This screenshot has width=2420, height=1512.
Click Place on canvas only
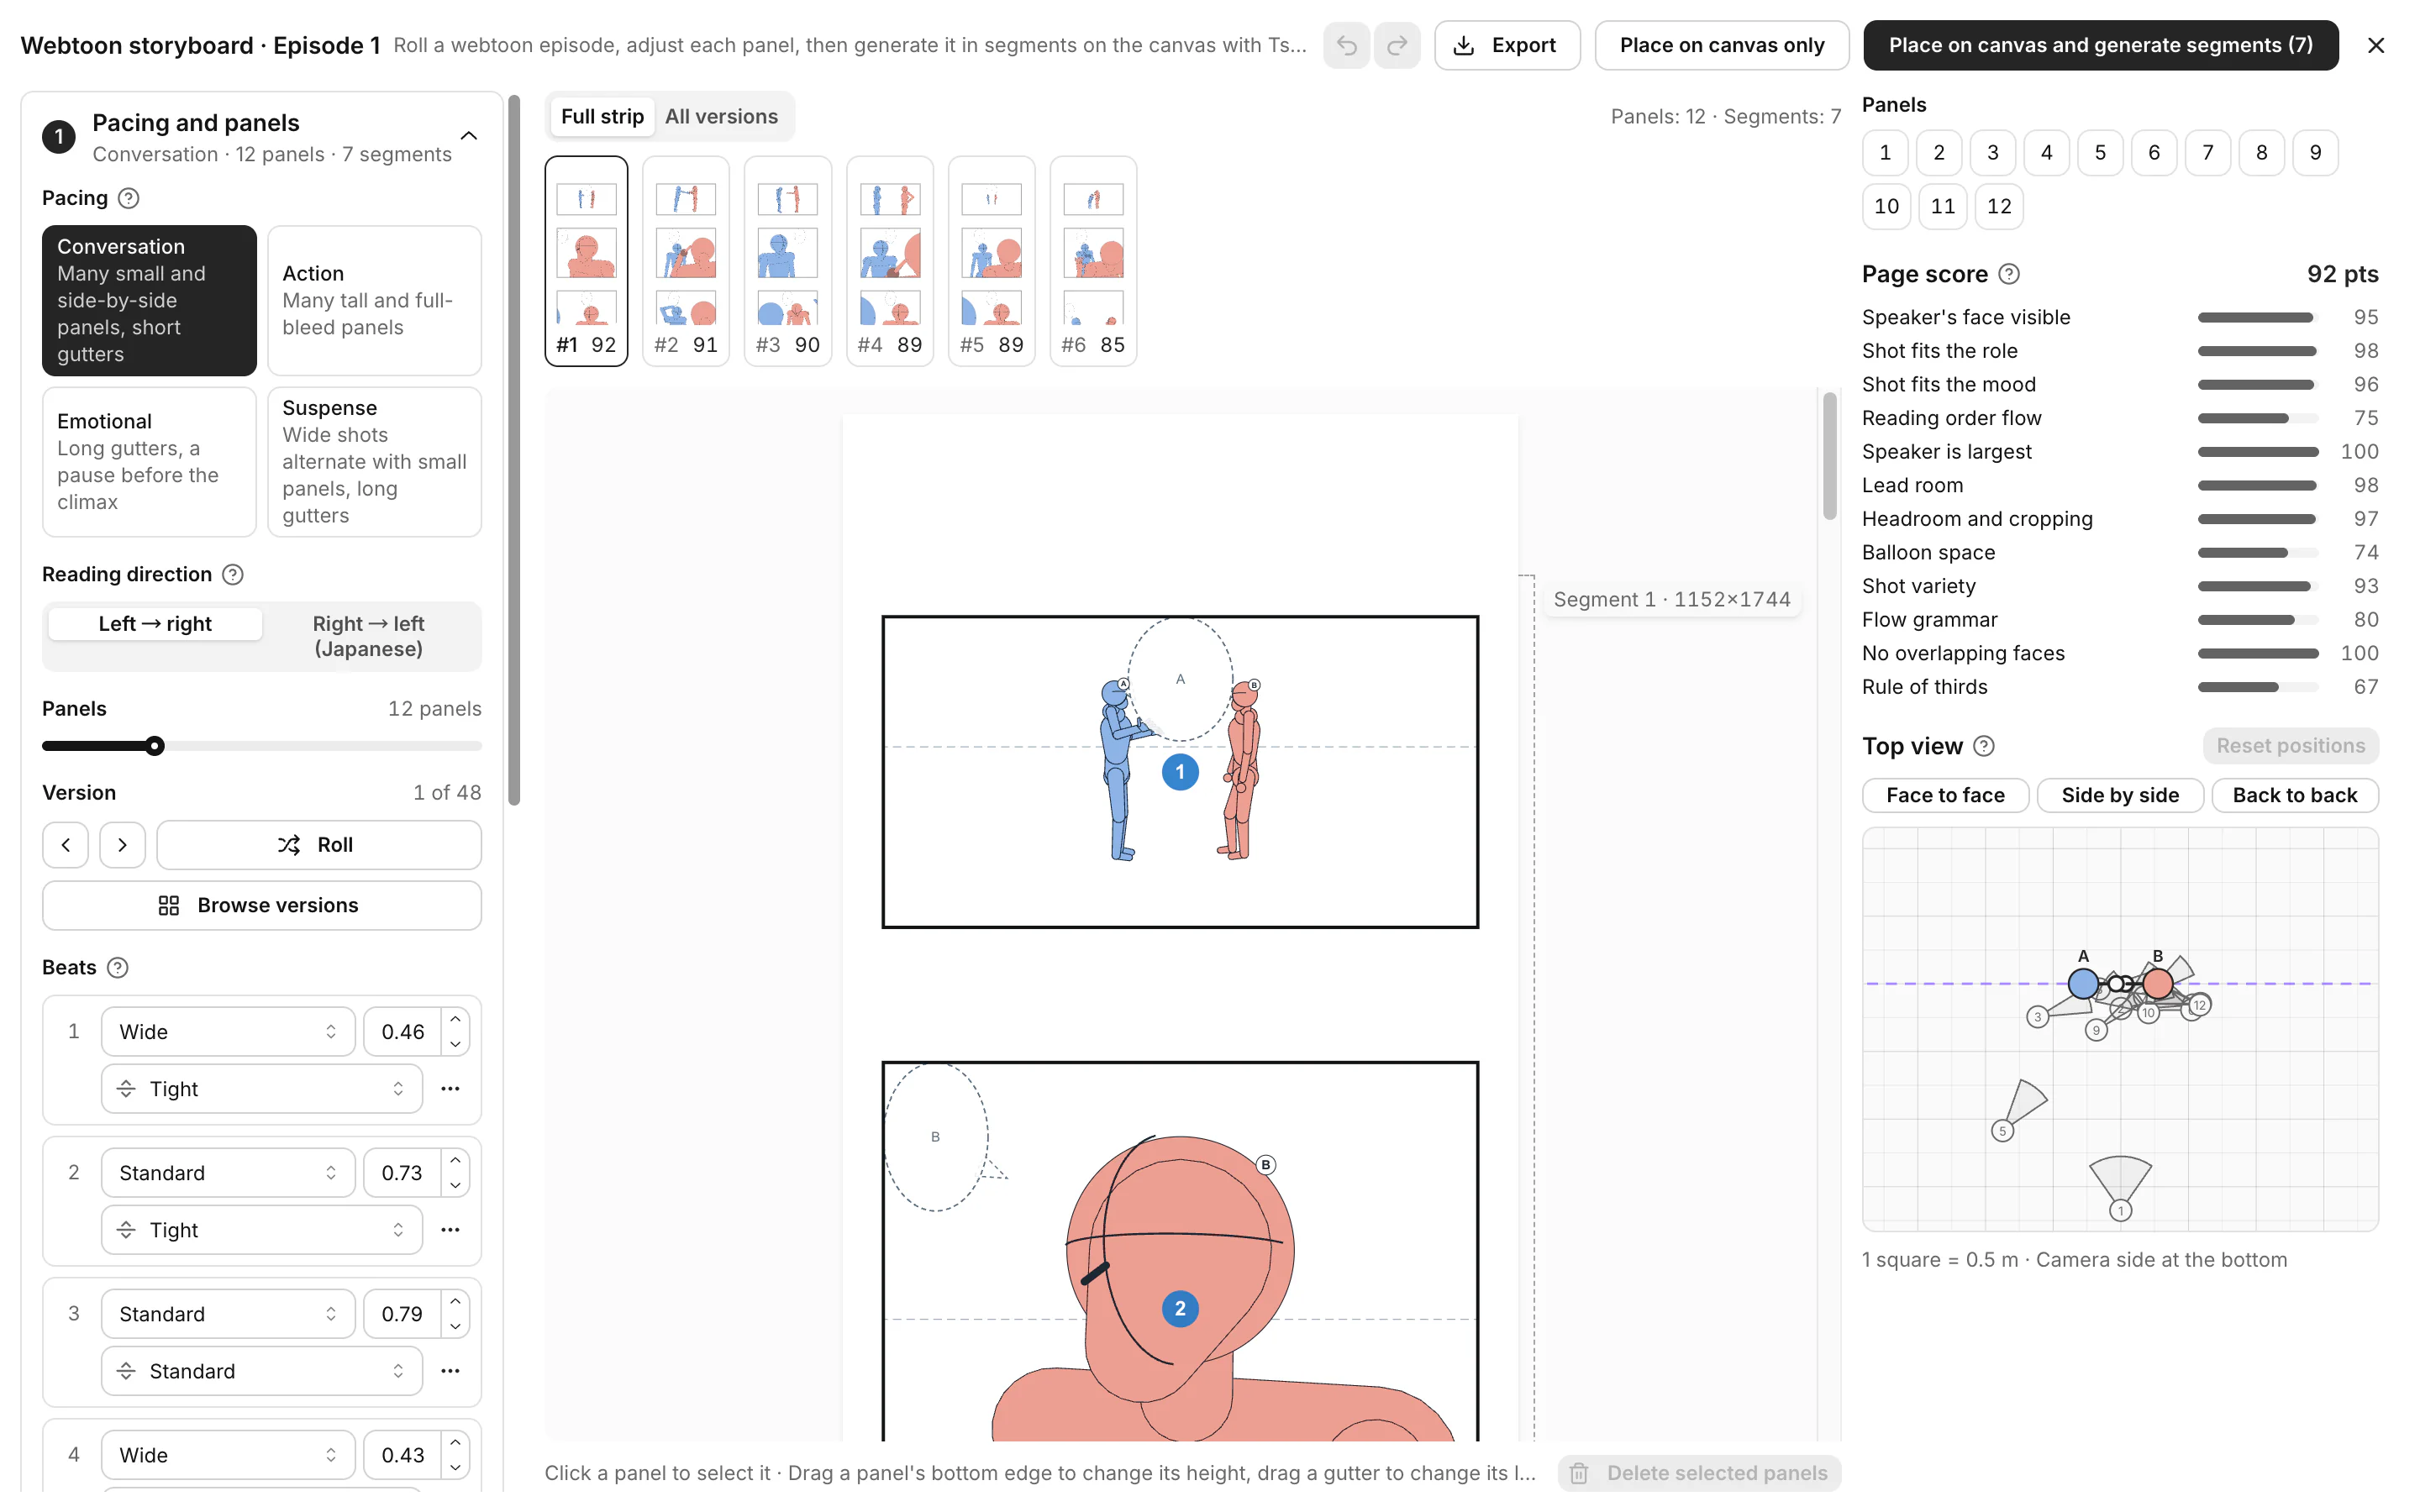tap(1721, 45)
